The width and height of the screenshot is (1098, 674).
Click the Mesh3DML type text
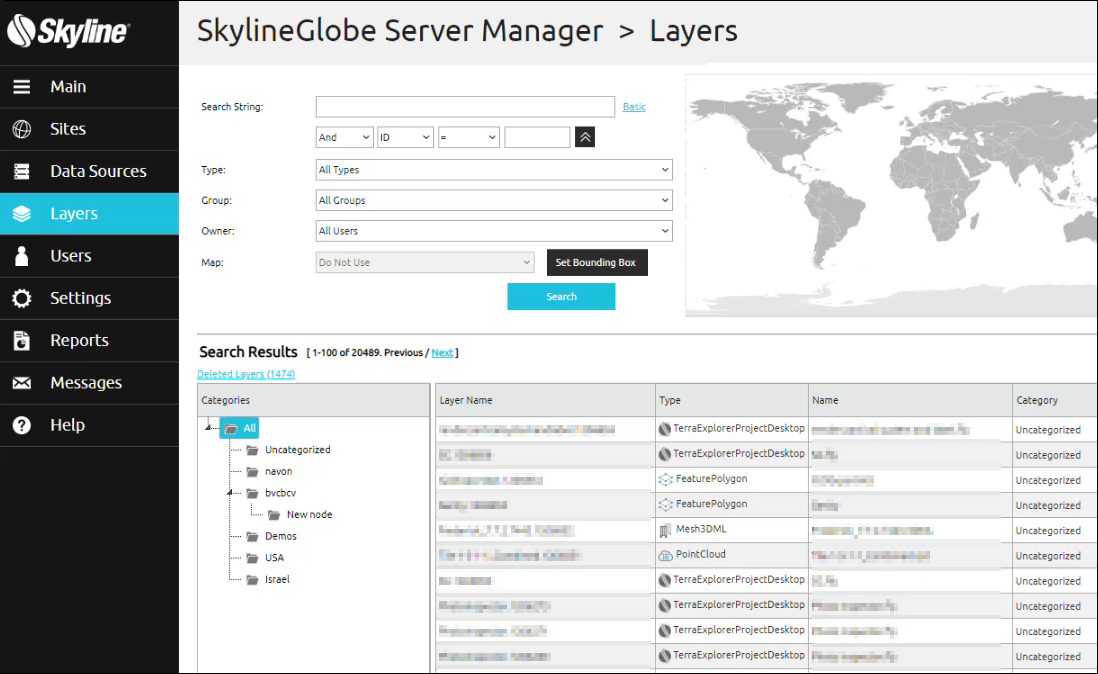pyautogui.click(x=701, y=529)
